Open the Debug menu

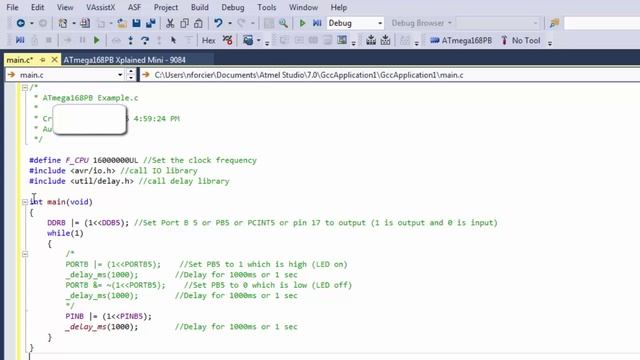pos(233,7)
